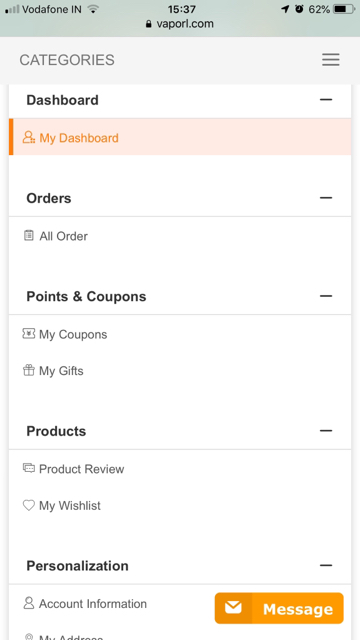Click the My Dashboard user icon
Viewport: 360px width, 640px height.
point(29,137)
